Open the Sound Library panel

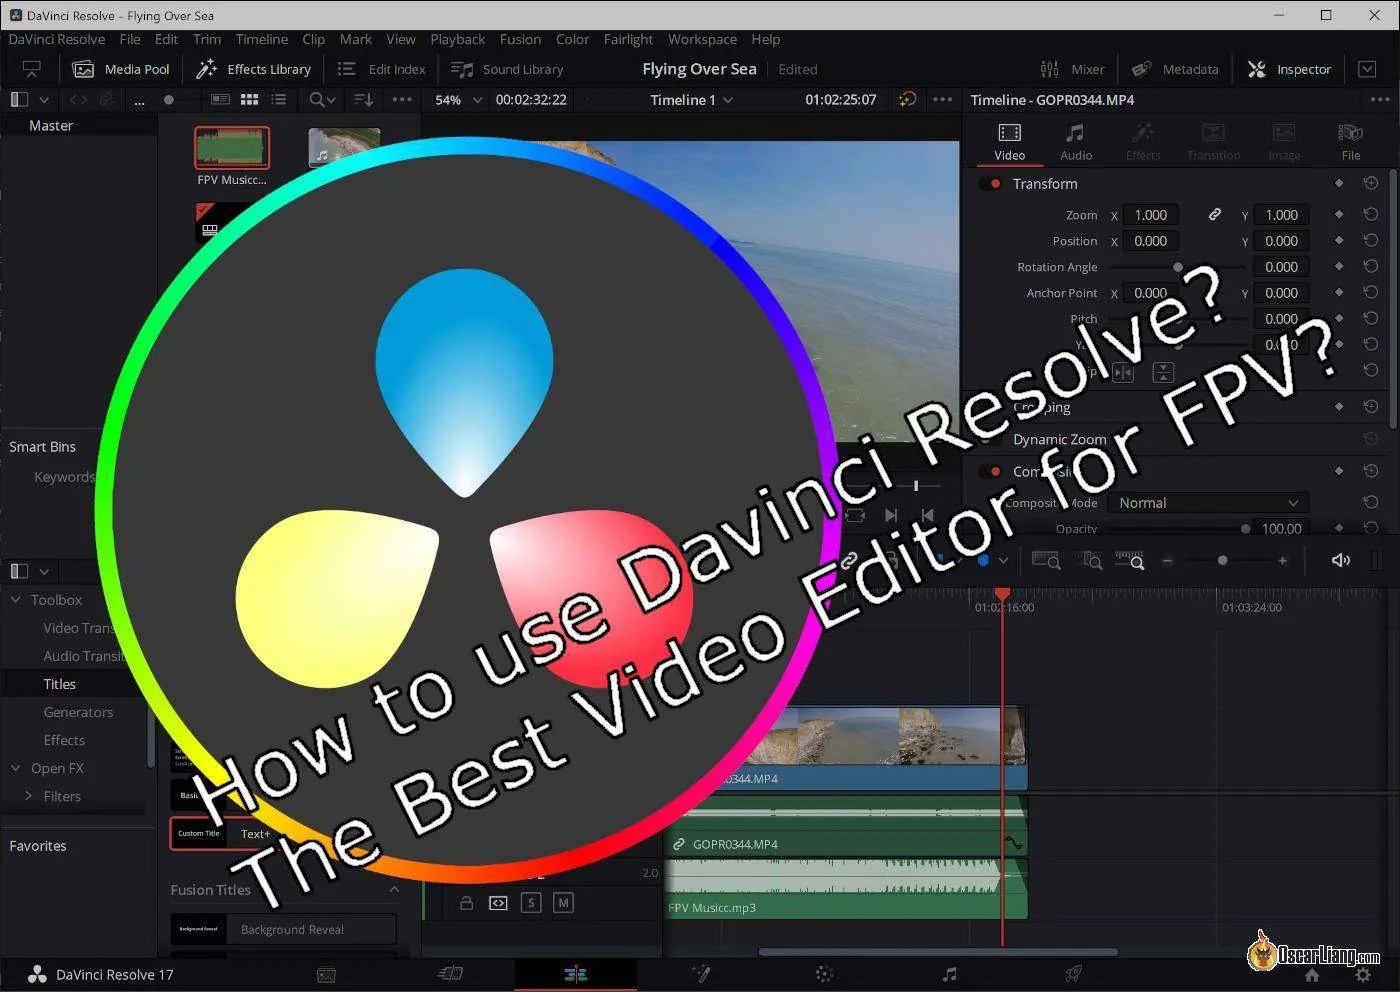click(x=507, y=69)
